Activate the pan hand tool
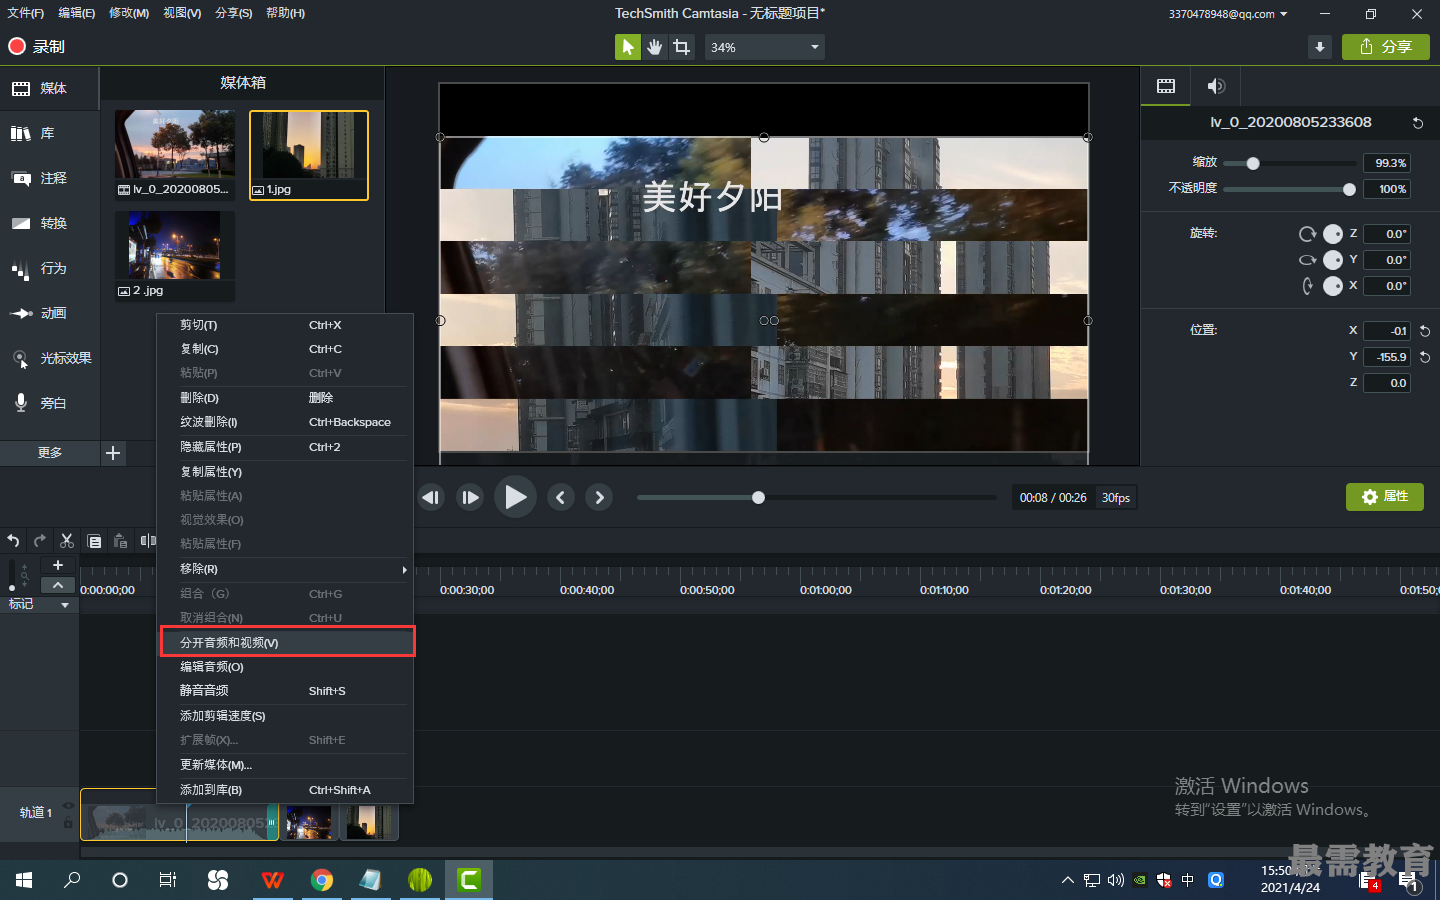The height and width of the screenshot is (900, 1440). [x=655, y=47]
